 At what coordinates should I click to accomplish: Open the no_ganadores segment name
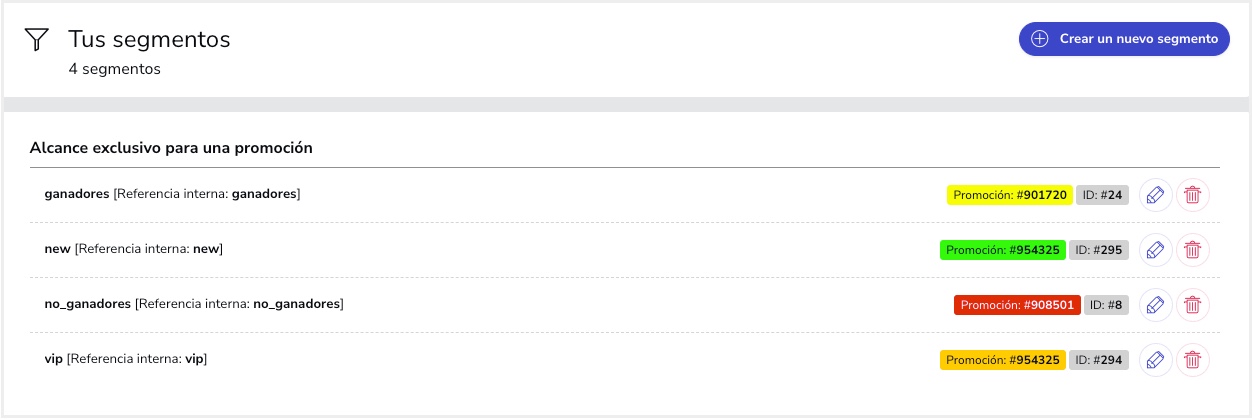coord(88,304)
